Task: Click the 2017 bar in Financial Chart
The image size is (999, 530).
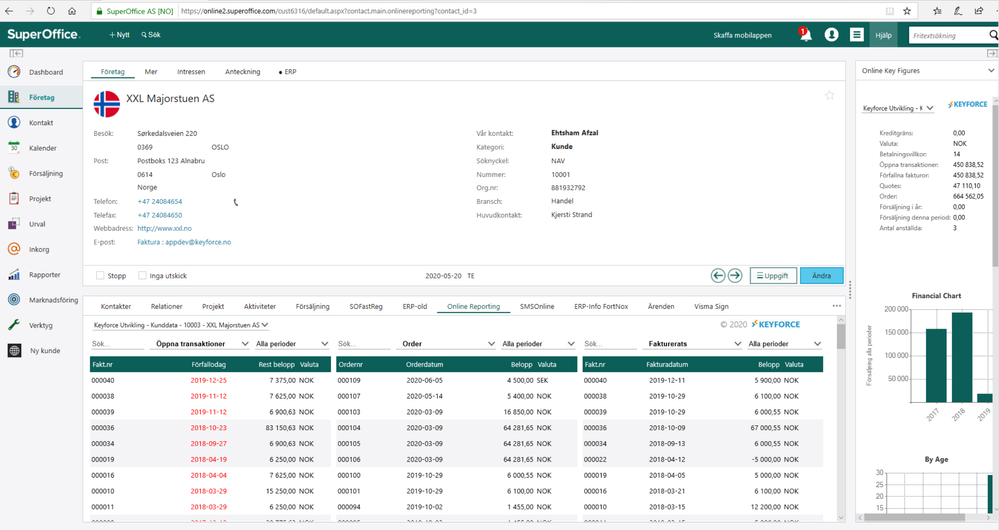Action: [936, 365]
